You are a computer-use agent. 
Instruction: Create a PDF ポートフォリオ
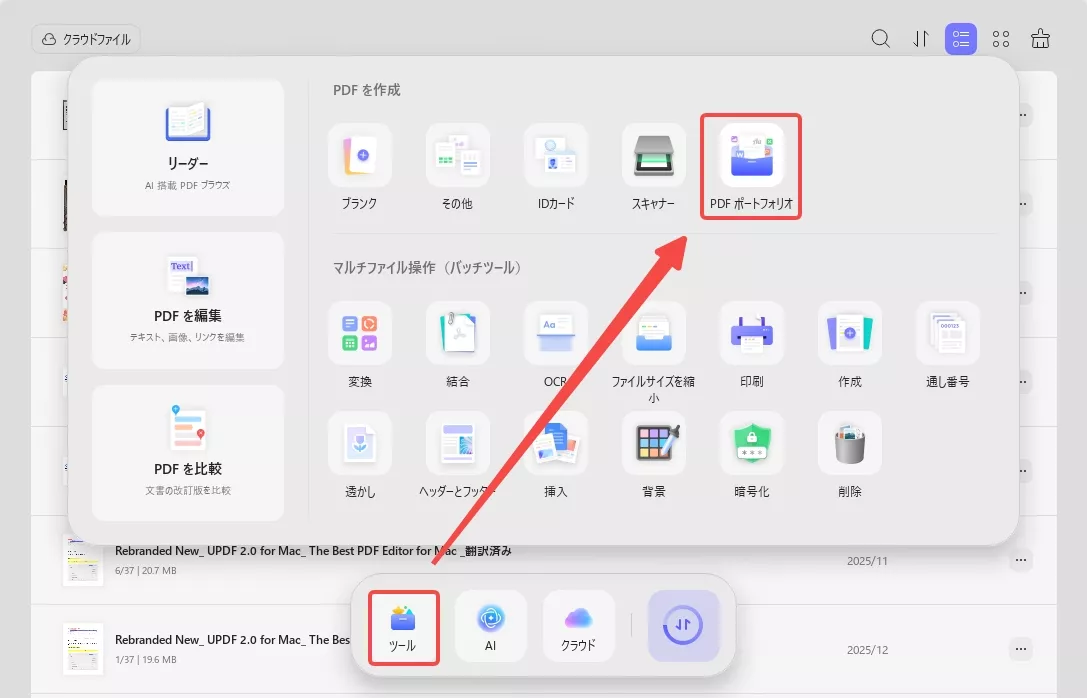pos(751,167)
